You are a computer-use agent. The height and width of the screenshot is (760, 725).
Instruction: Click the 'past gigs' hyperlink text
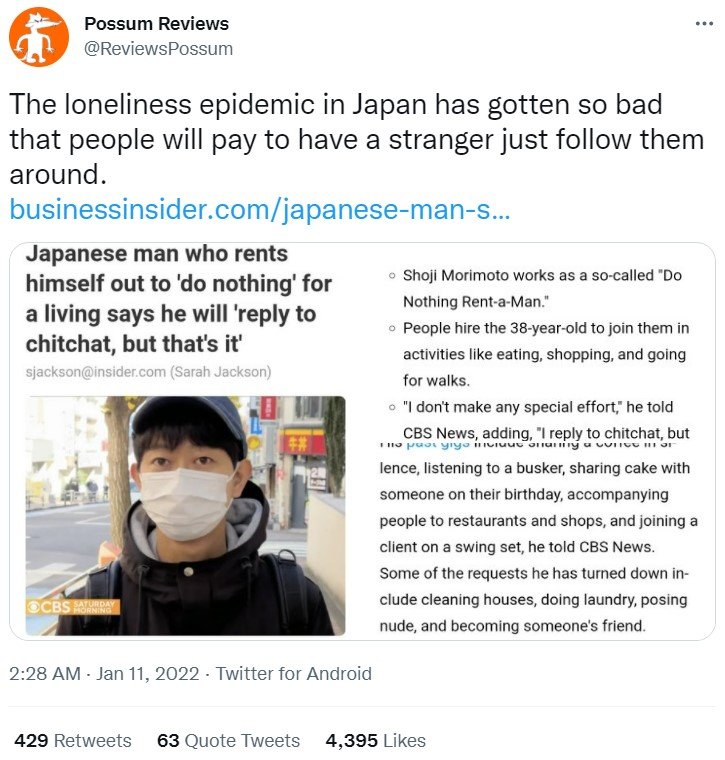pos(438,443)
